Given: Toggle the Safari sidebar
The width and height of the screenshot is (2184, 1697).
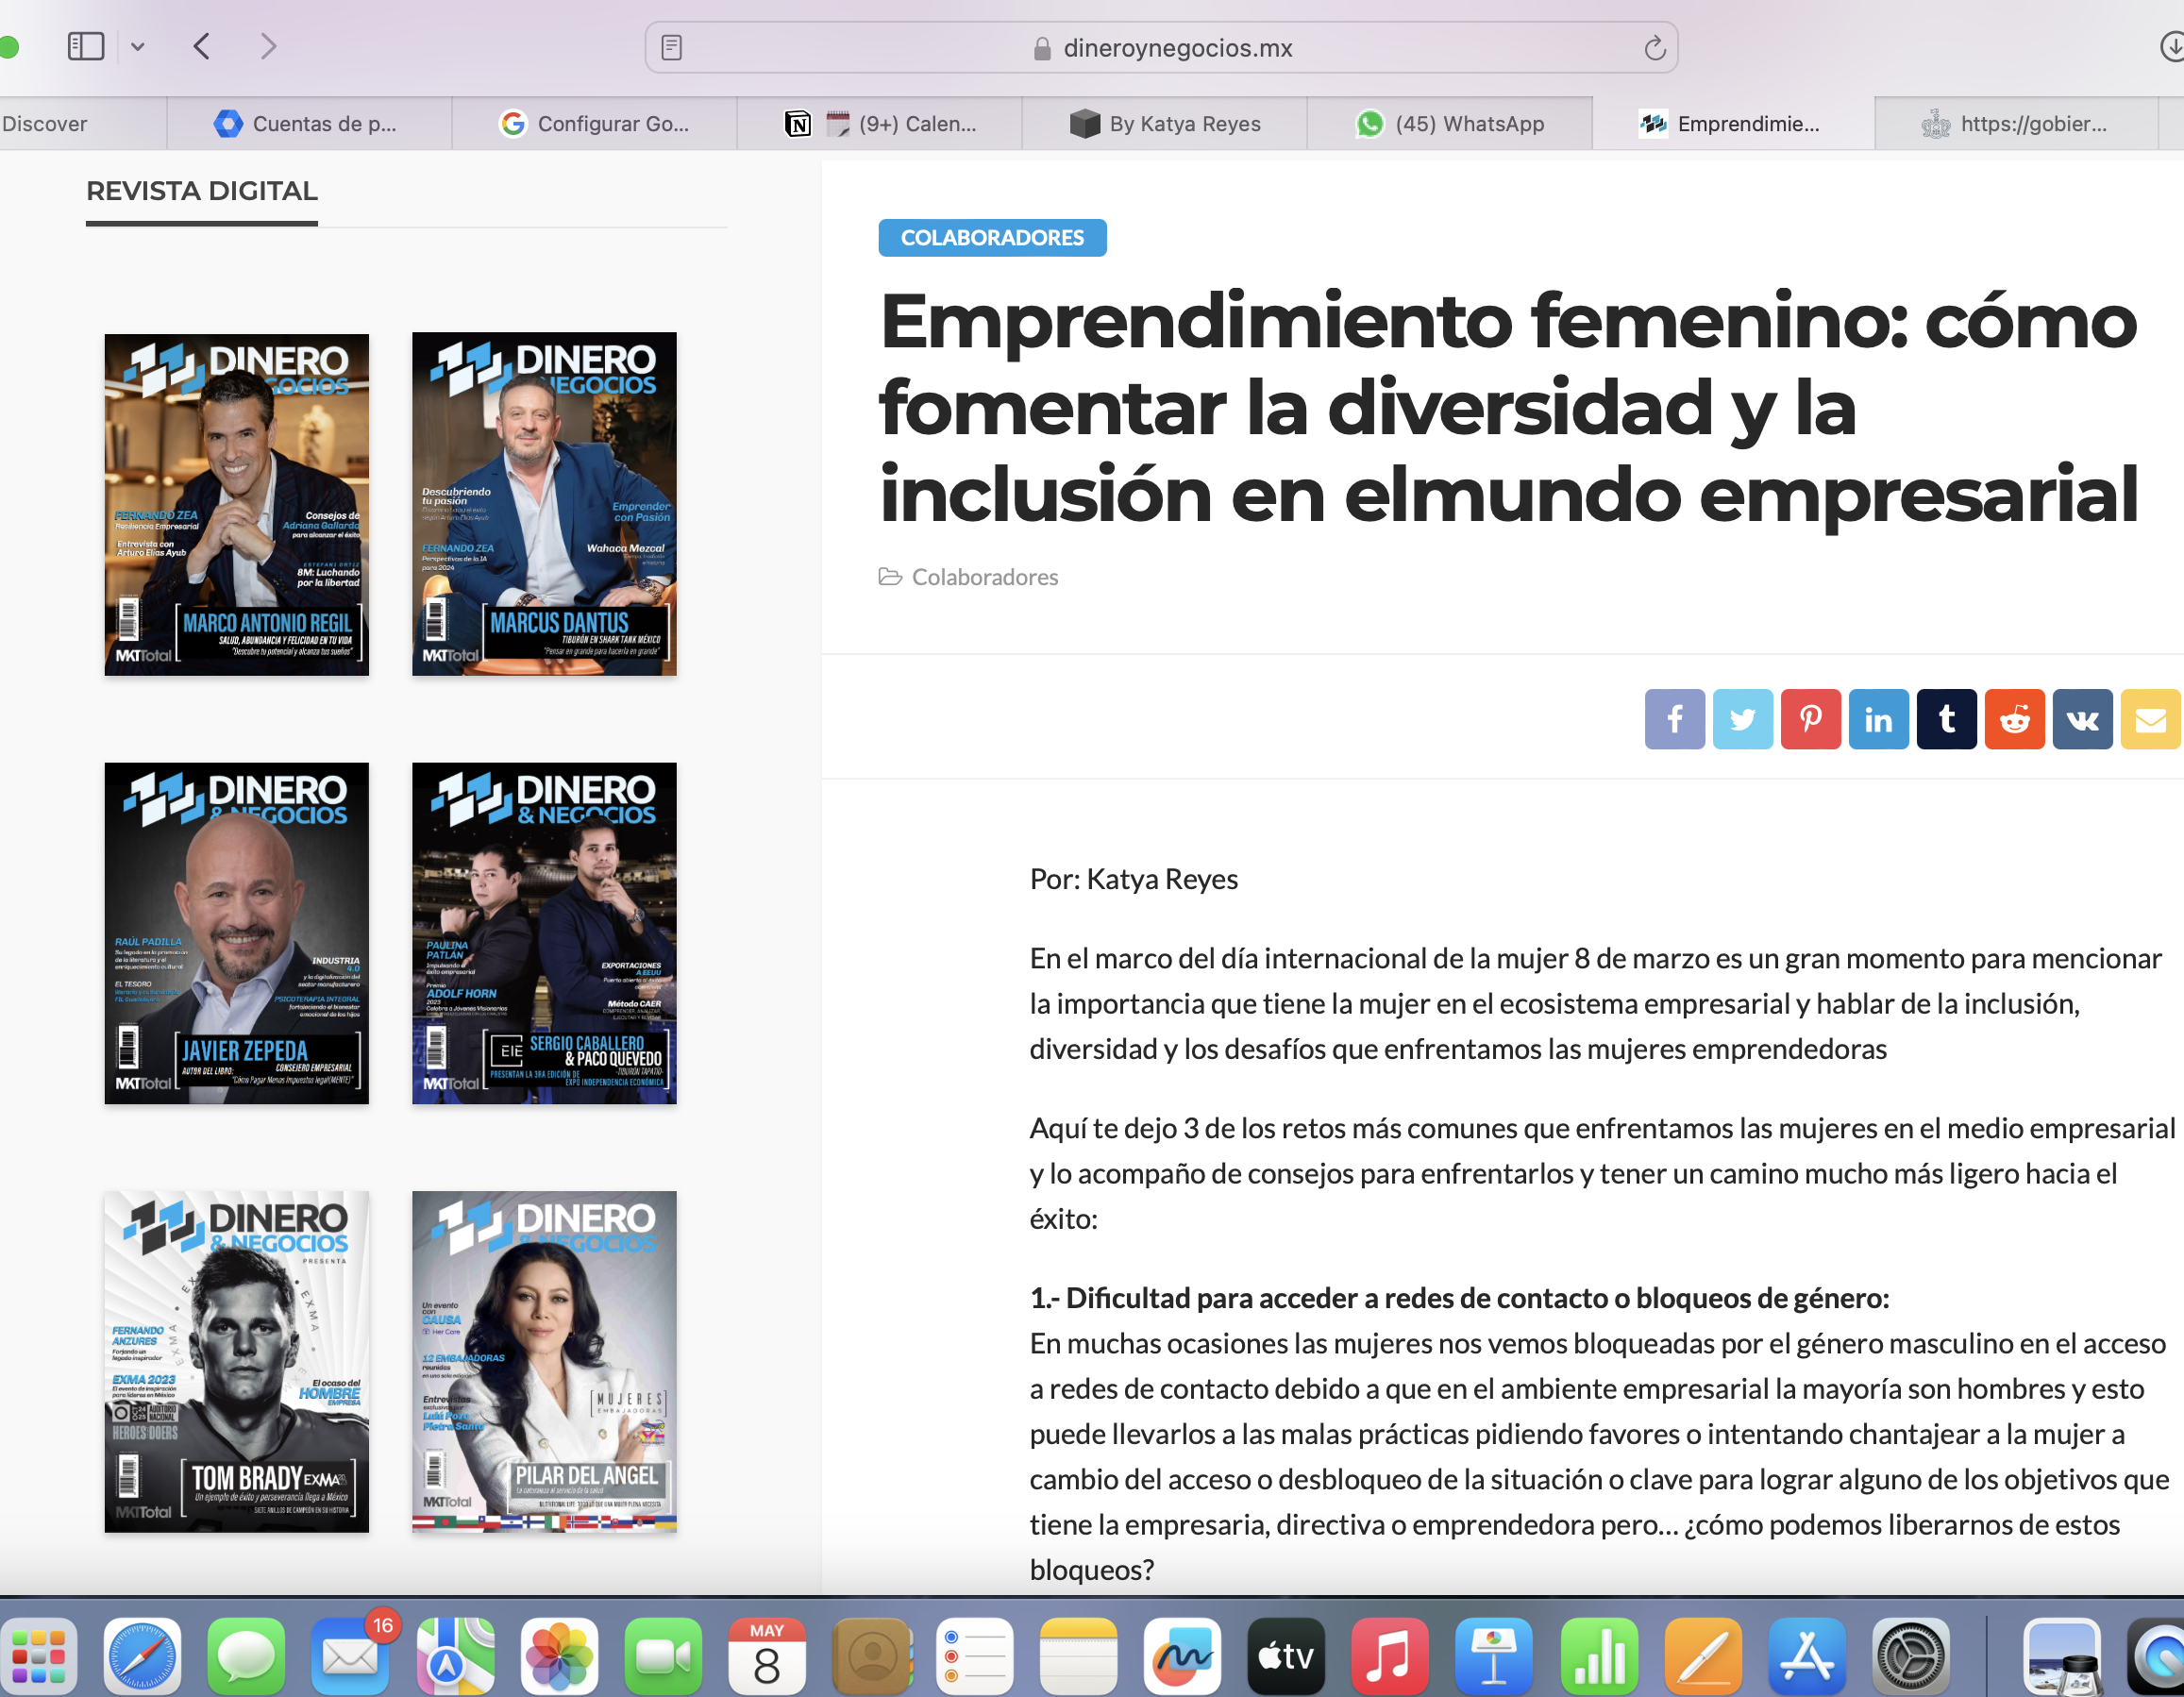Looking at the screenshot, I should coord(86,46).
